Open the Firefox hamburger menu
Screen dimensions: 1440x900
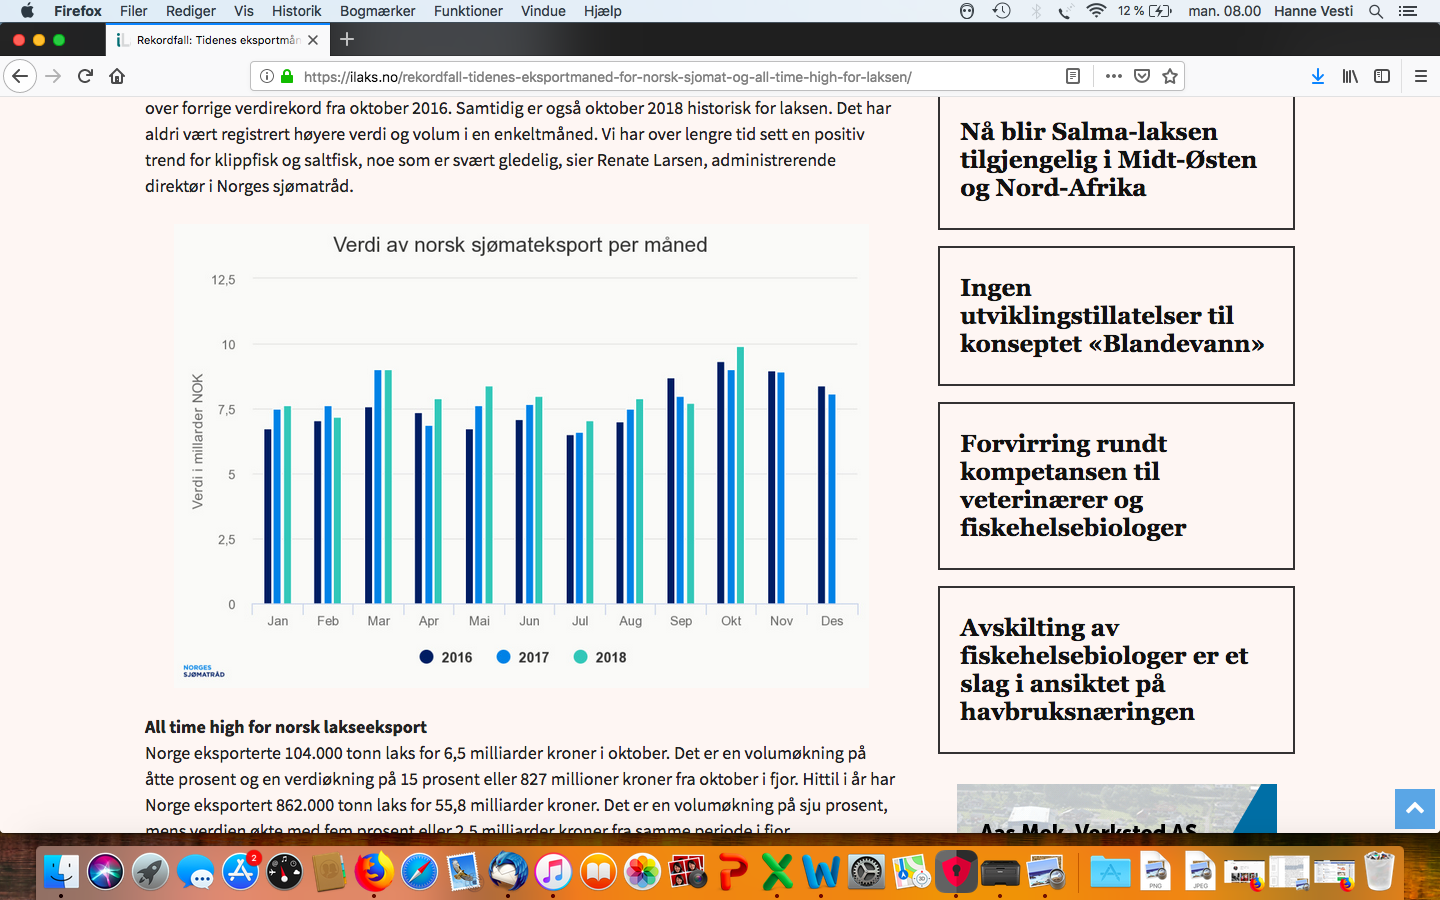pos(1420,76)
